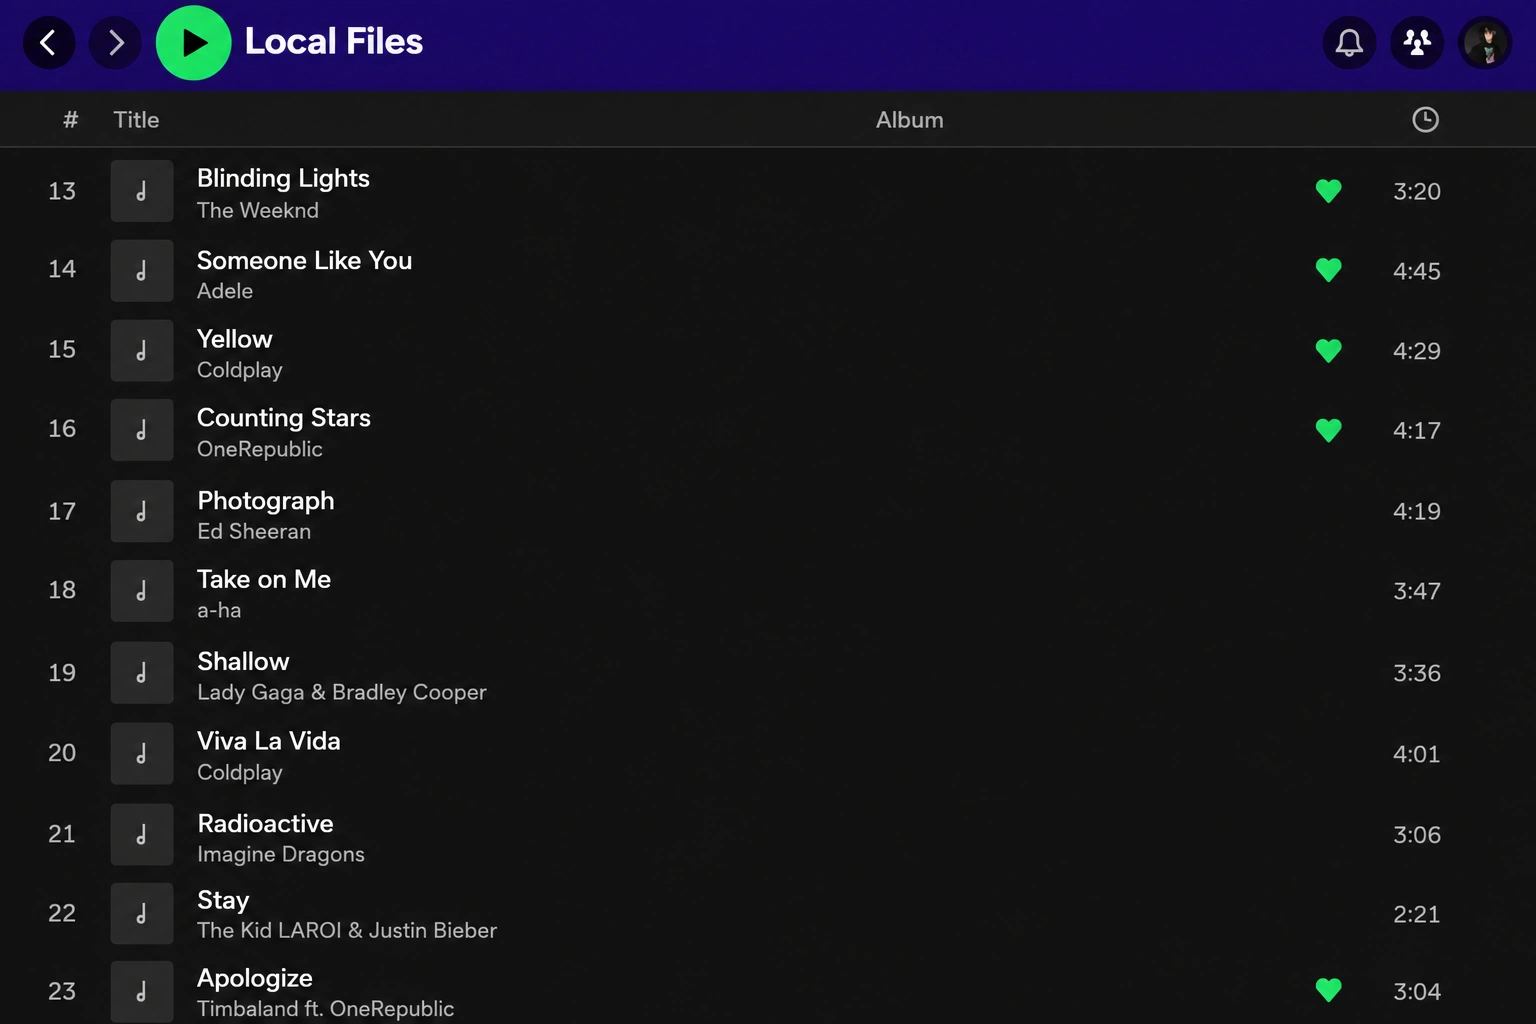Click track number 19
The width and height of the screenshot is (1536, 1024).
[x=62, y=673]
